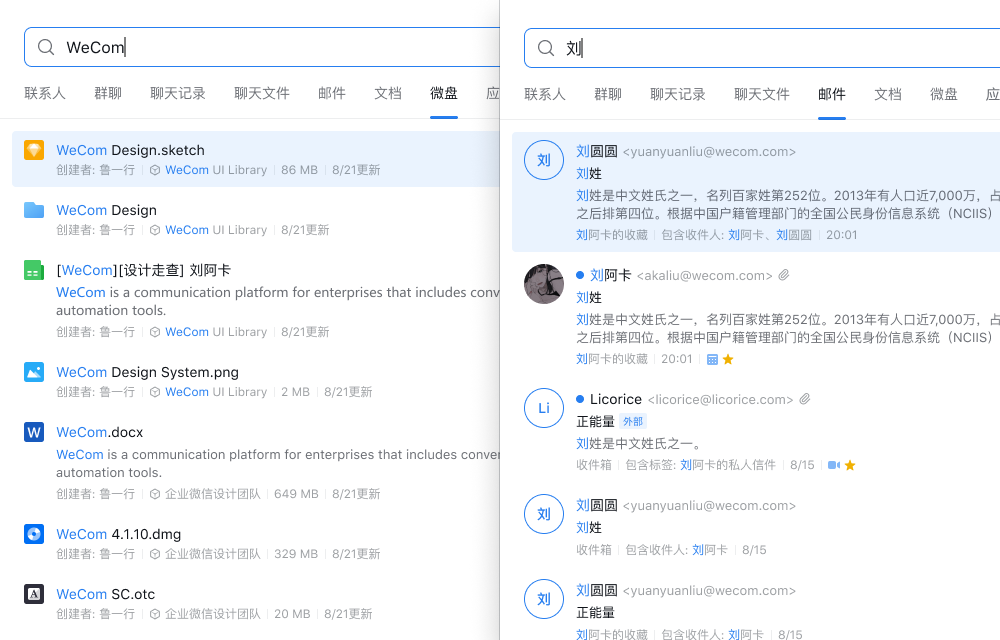Click the 刘 avatar of the 8/15 刘姓 email

pyautogui.click(x=544, y=514)
